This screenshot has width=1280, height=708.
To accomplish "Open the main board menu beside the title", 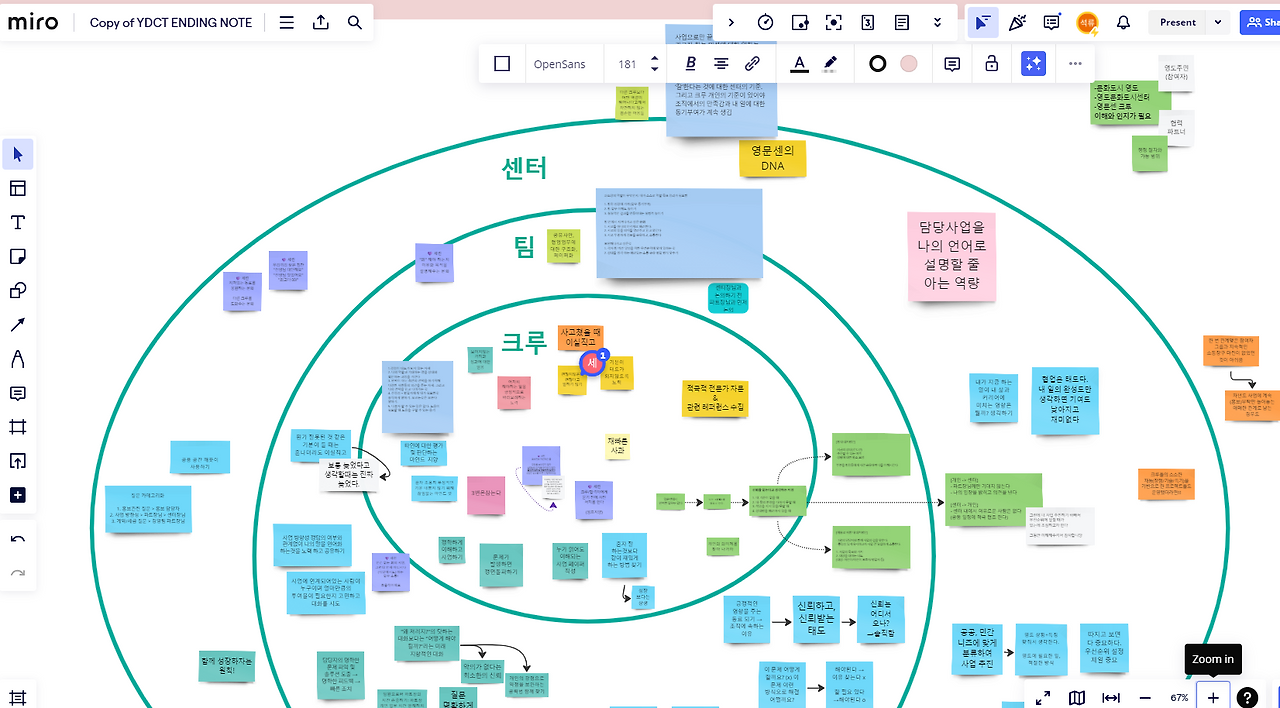I will [287, 22].
